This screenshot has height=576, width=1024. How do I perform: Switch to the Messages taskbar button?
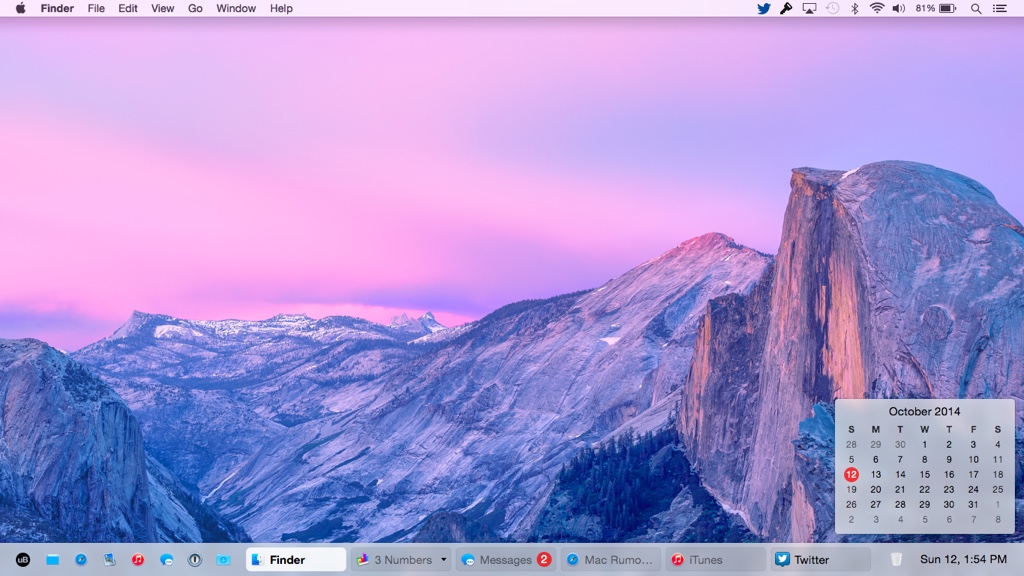click(505, 560)
